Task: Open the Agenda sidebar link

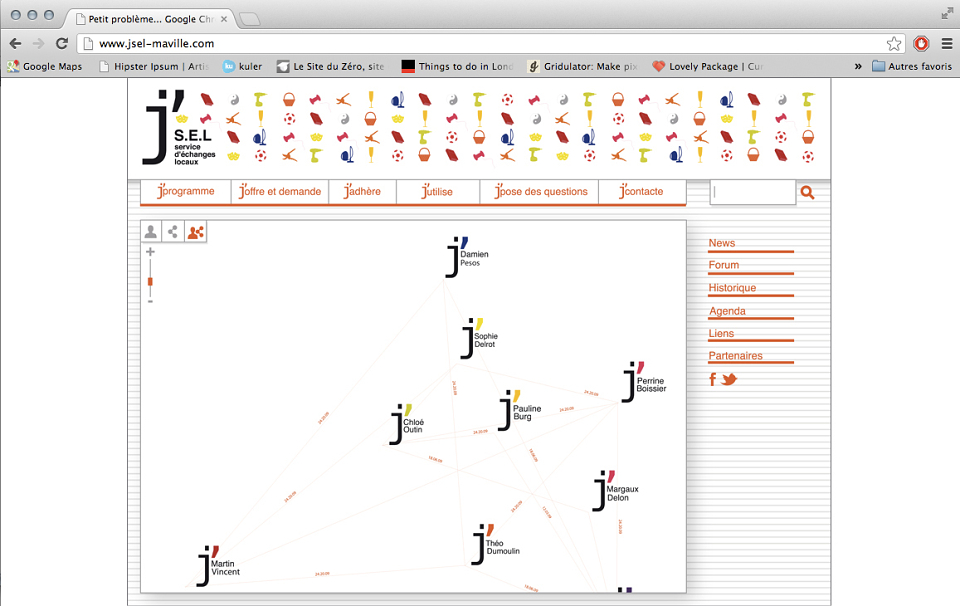Action: pyautogui.click(x=727, y=311)
